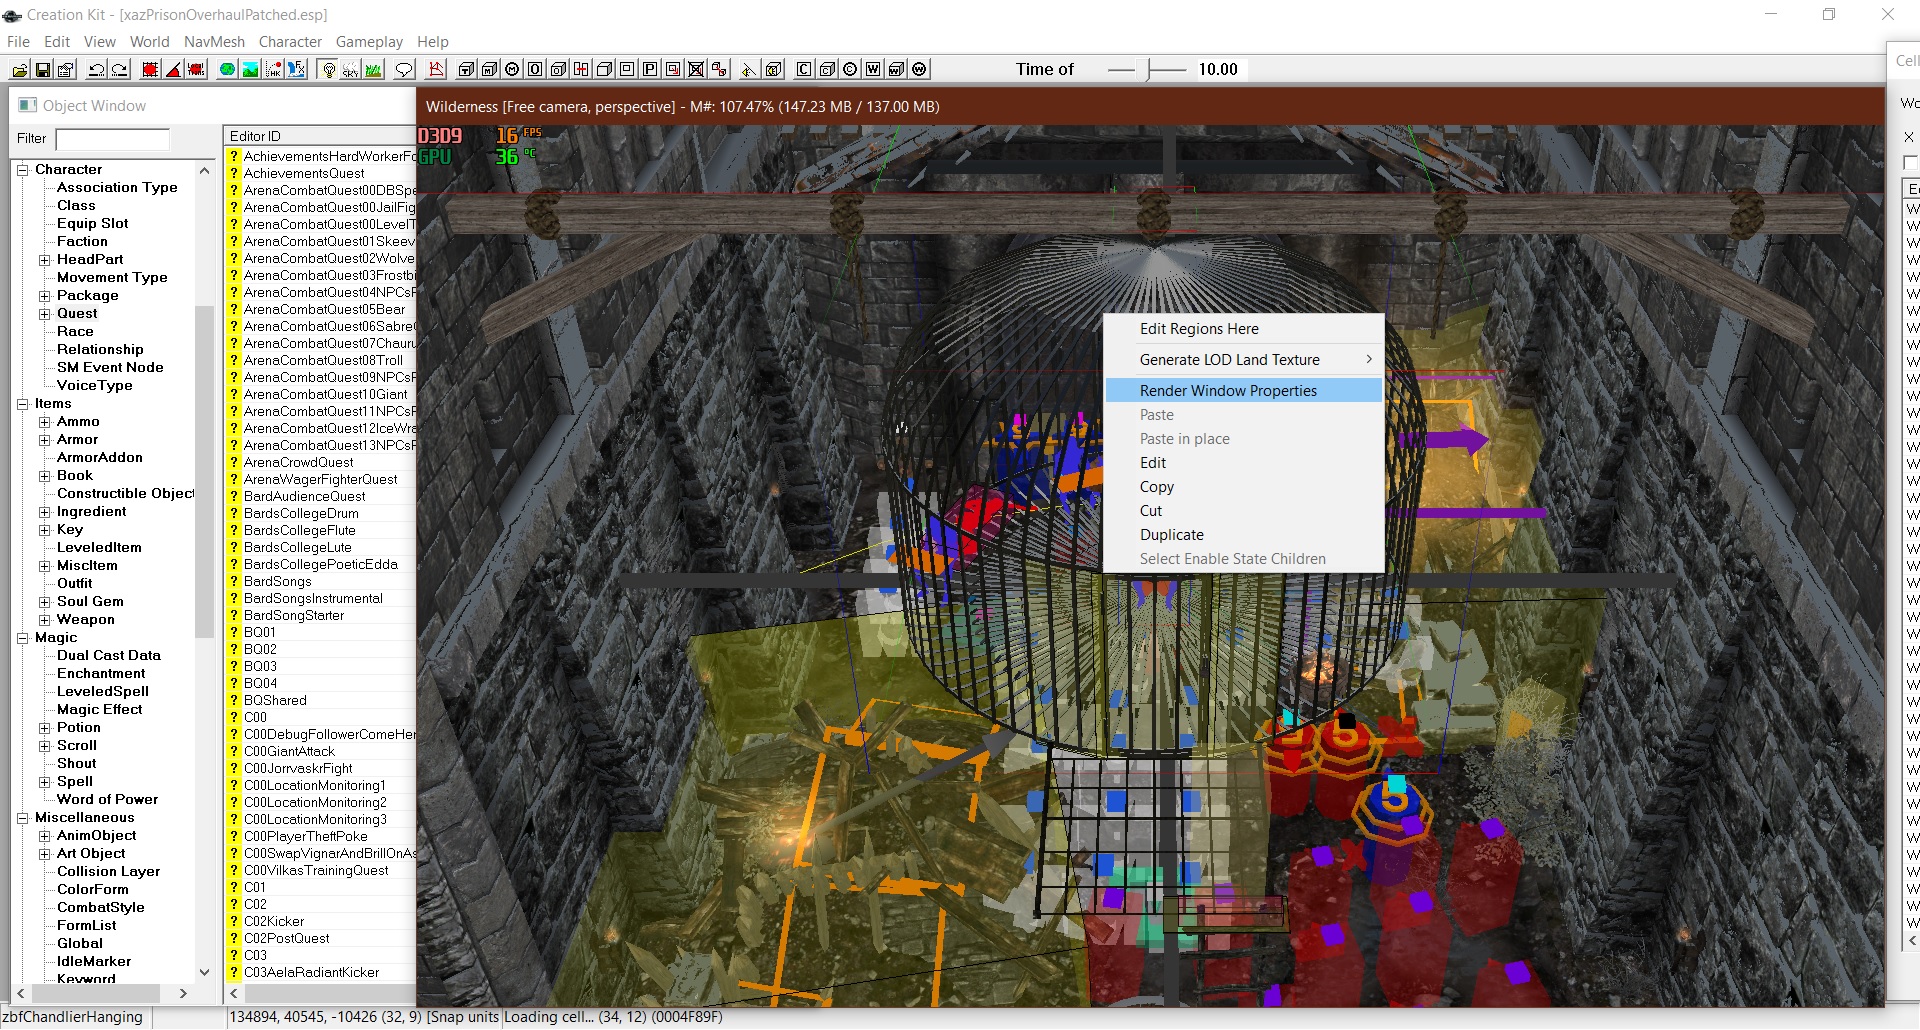This screenshot has height=1030, width=1920.
Task: Open the File menu
Action: coord(18,42)
